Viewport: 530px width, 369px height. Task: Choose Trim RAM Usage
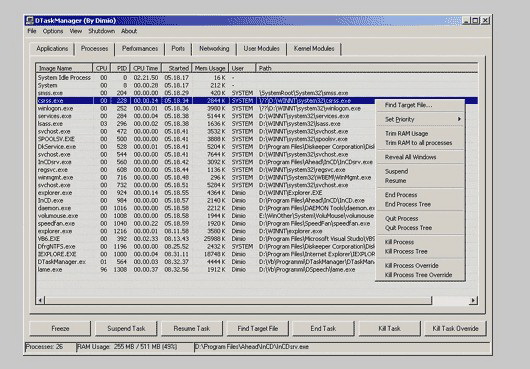[x=420, y=133]
